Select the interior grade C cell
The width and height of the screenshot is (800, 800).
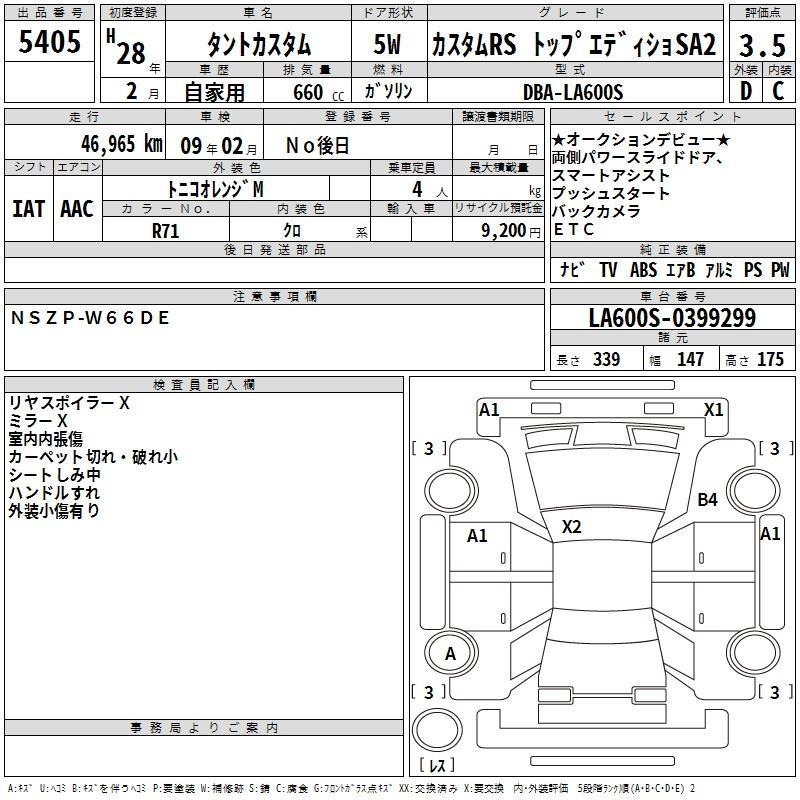tap(778, 92)
